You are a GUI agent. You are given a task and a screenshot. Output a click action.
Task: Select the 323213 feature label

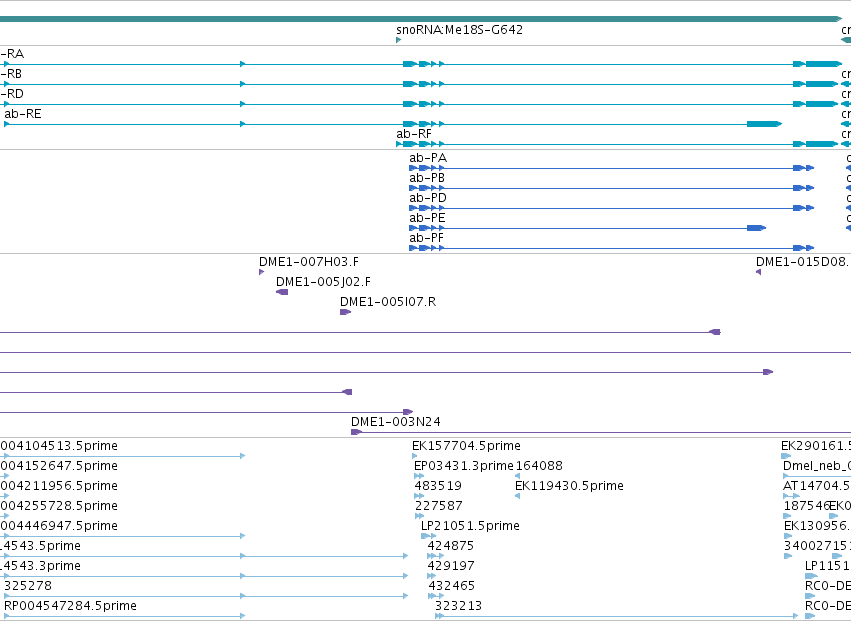pos(458,606)
